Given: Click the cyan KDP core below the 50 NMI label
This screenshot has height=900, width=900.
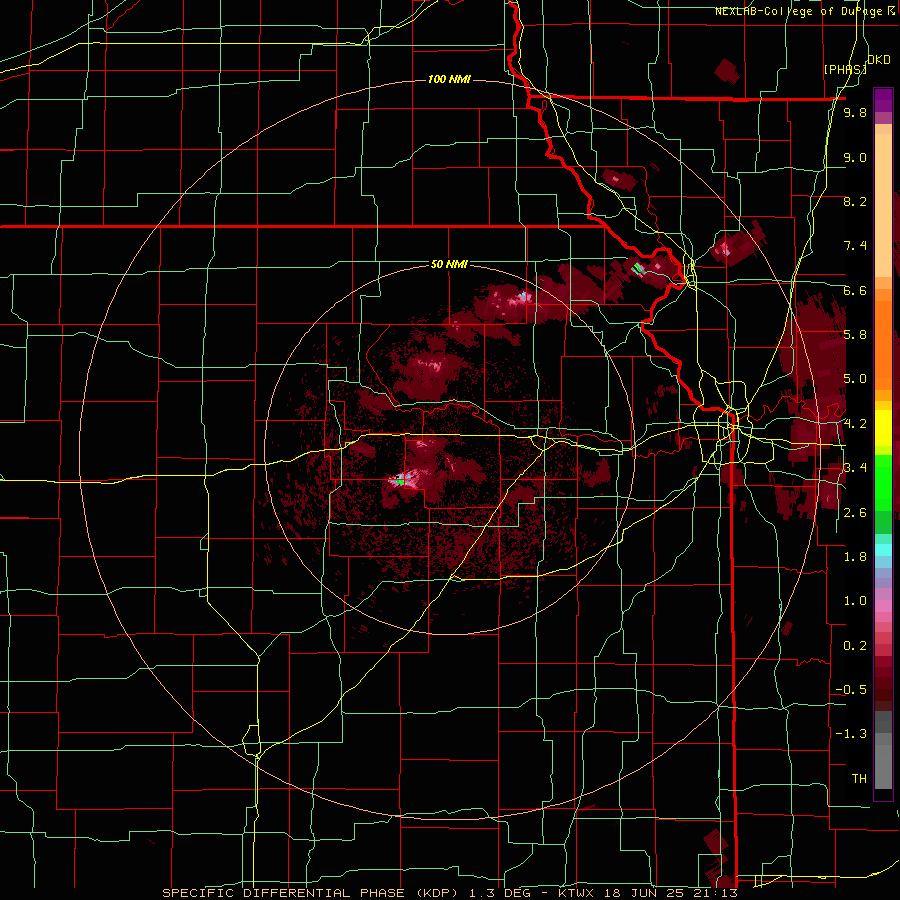Looking at the screenshot, I should click(523, 296).
